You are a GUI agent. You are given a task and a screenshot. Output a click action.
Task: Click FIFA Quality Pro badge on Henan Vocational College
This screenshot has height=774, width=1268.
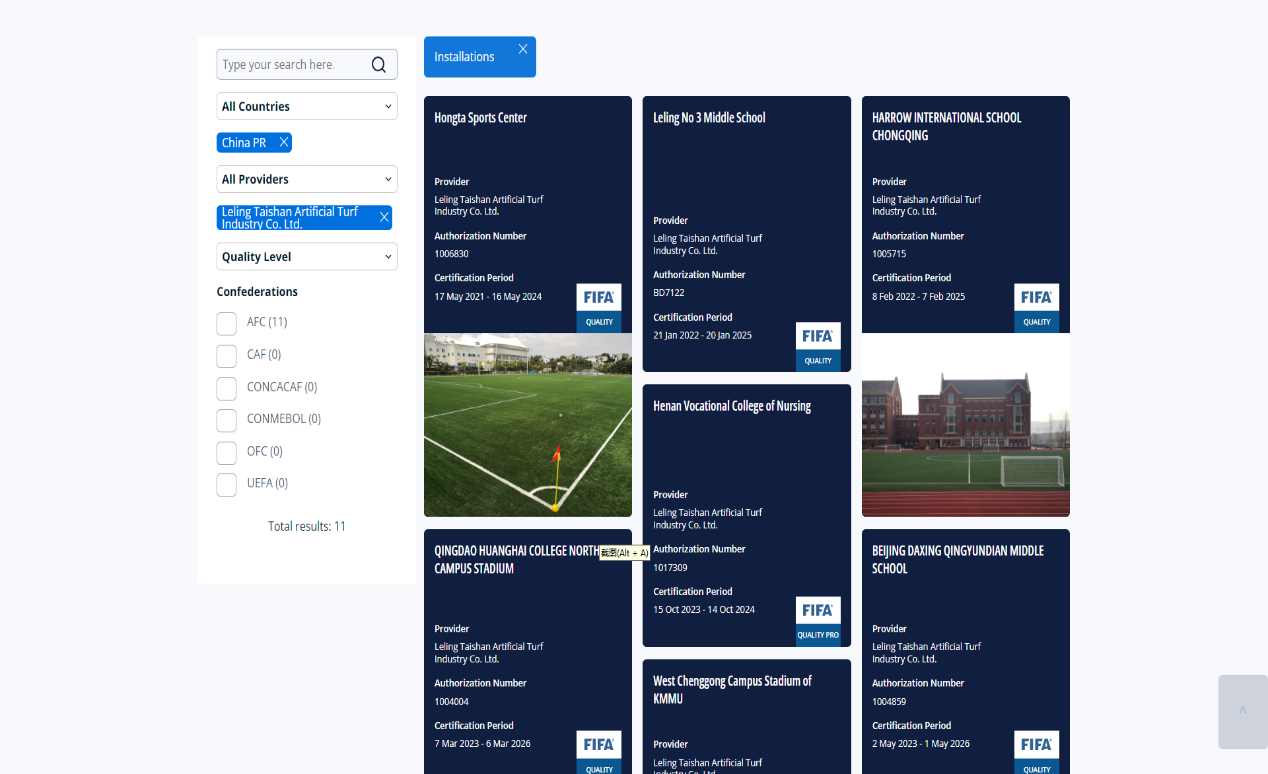point(818,621)
